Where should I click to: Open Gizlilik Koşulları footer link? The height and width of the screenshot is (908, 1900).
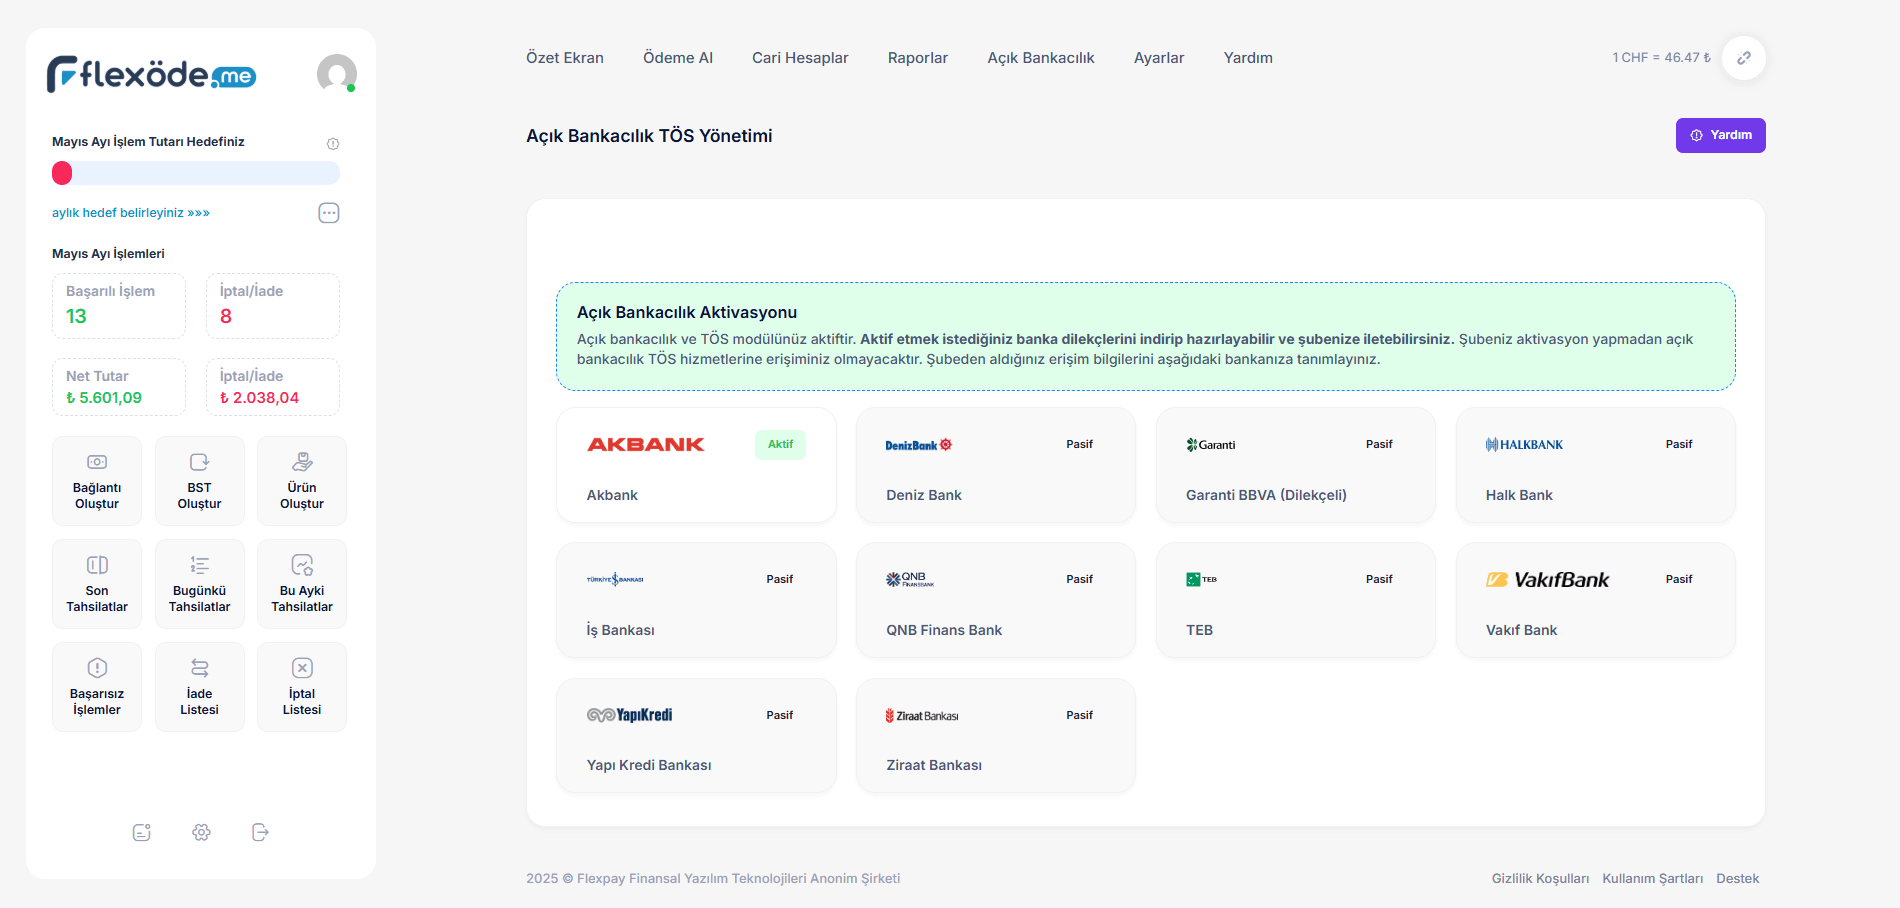click(1540, 879)
